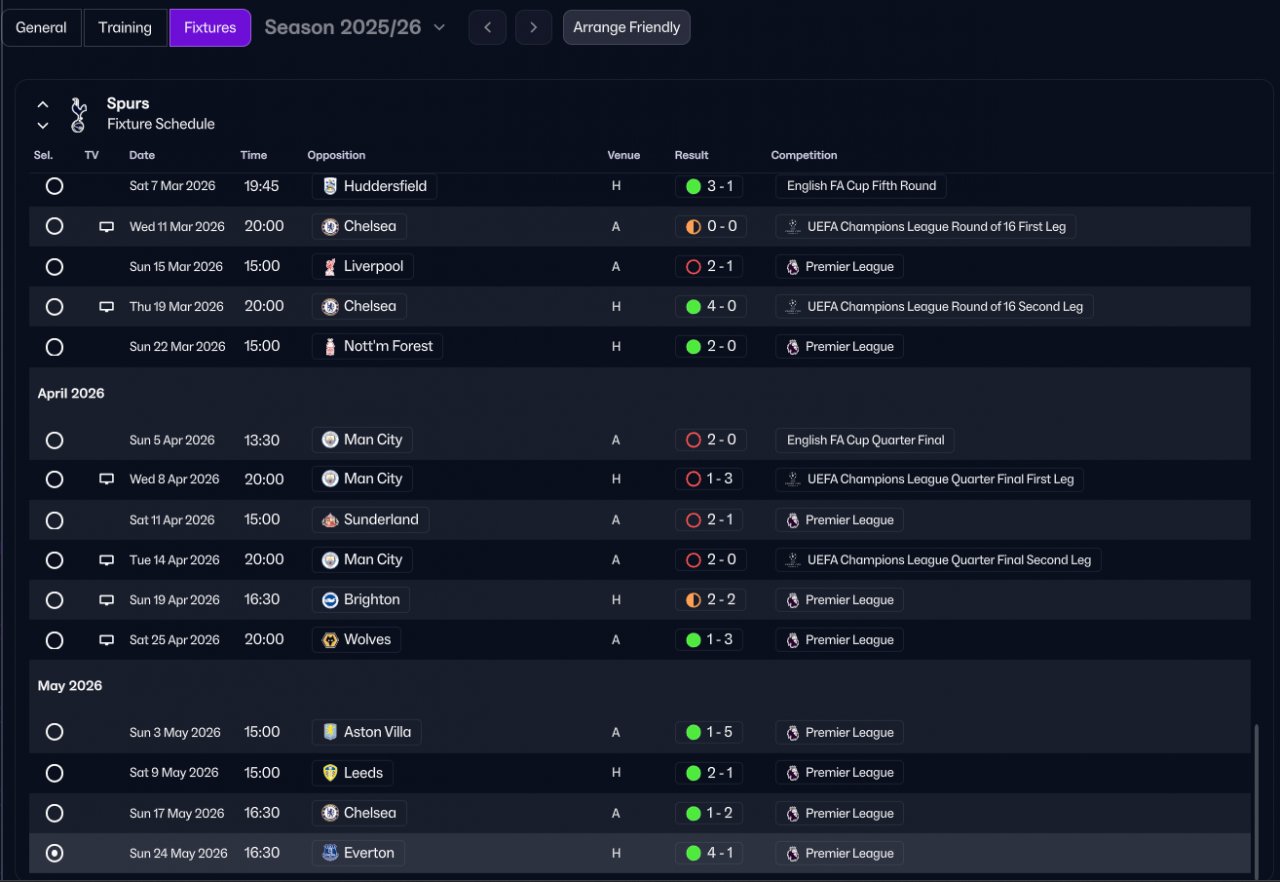Click TV icon for Tue 14 Apr Man City match
1280x882 pixels.
click(x=106, y=560)
